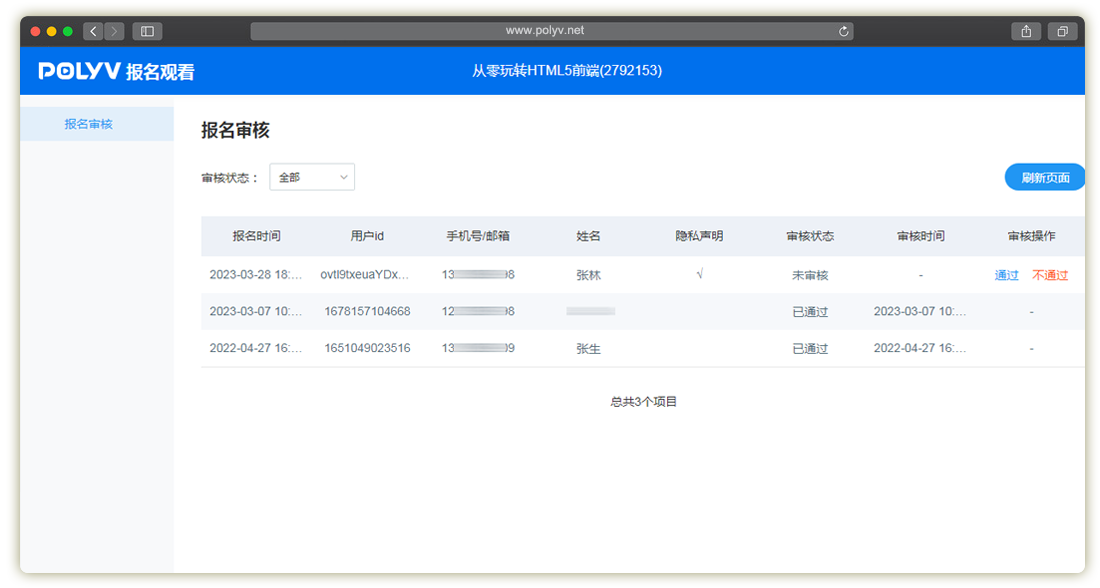Approve 张林 by clicking 通过

pos(1006,275)
